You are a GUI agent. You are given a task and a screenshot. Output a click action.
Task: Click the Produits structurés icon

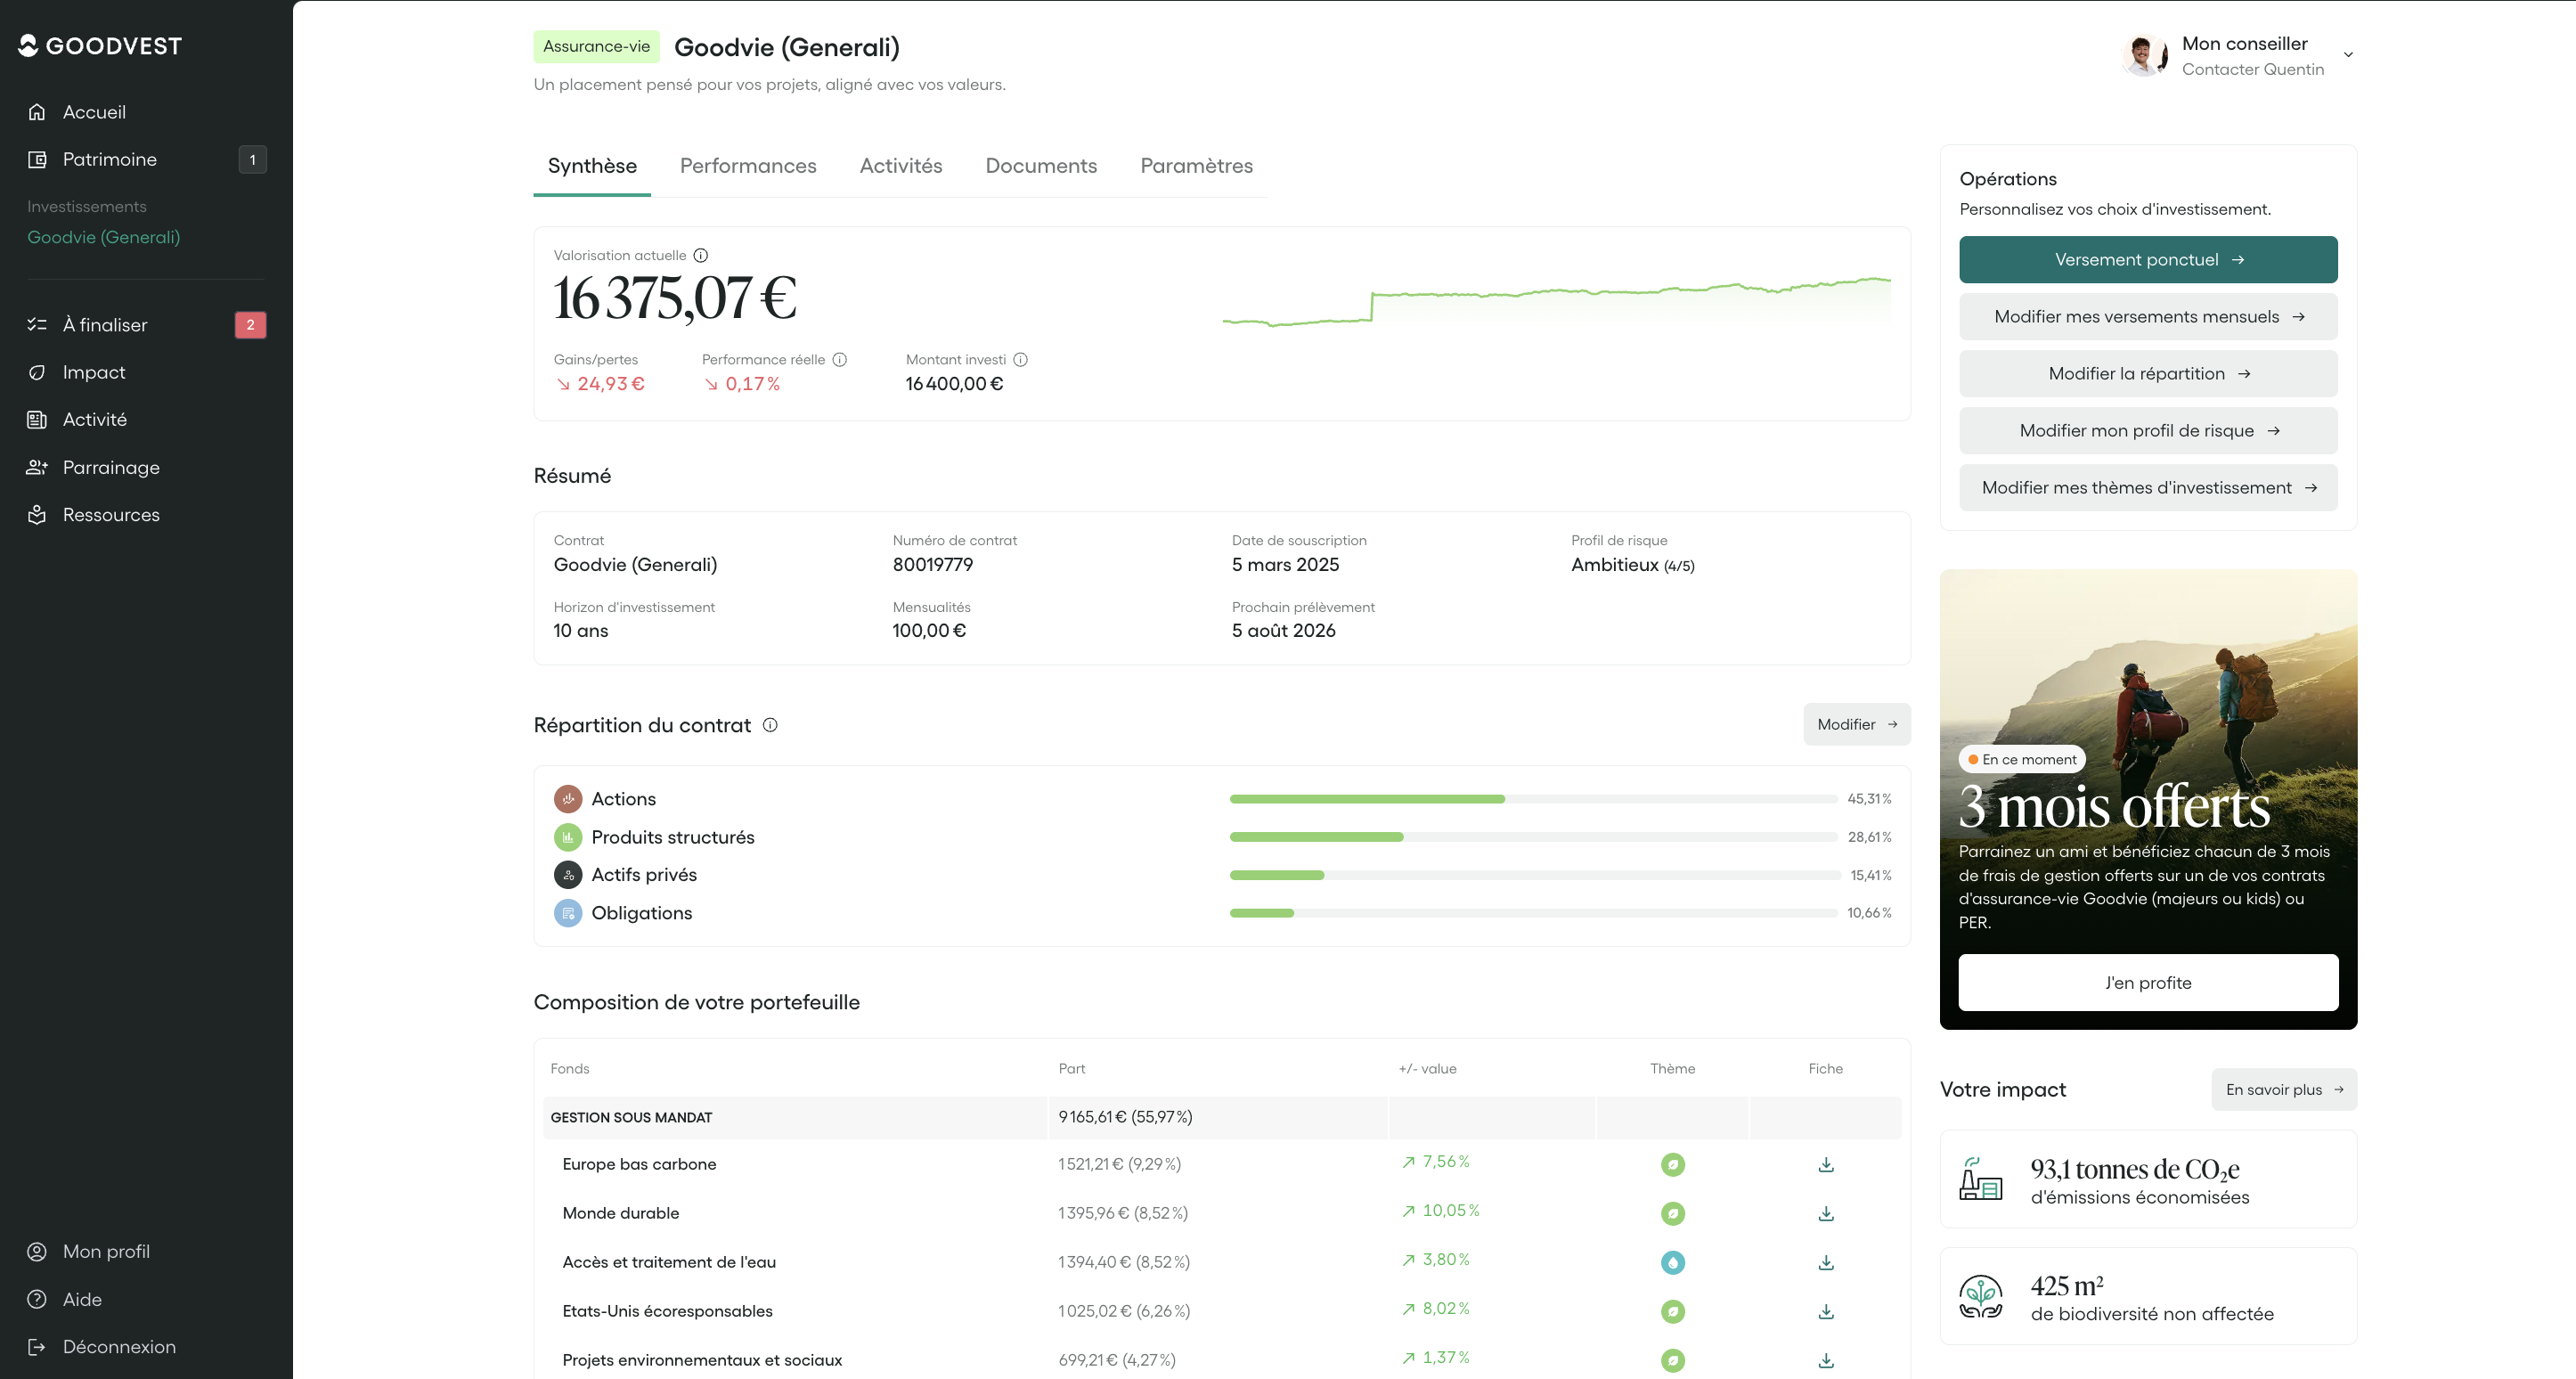pos(568,837)
